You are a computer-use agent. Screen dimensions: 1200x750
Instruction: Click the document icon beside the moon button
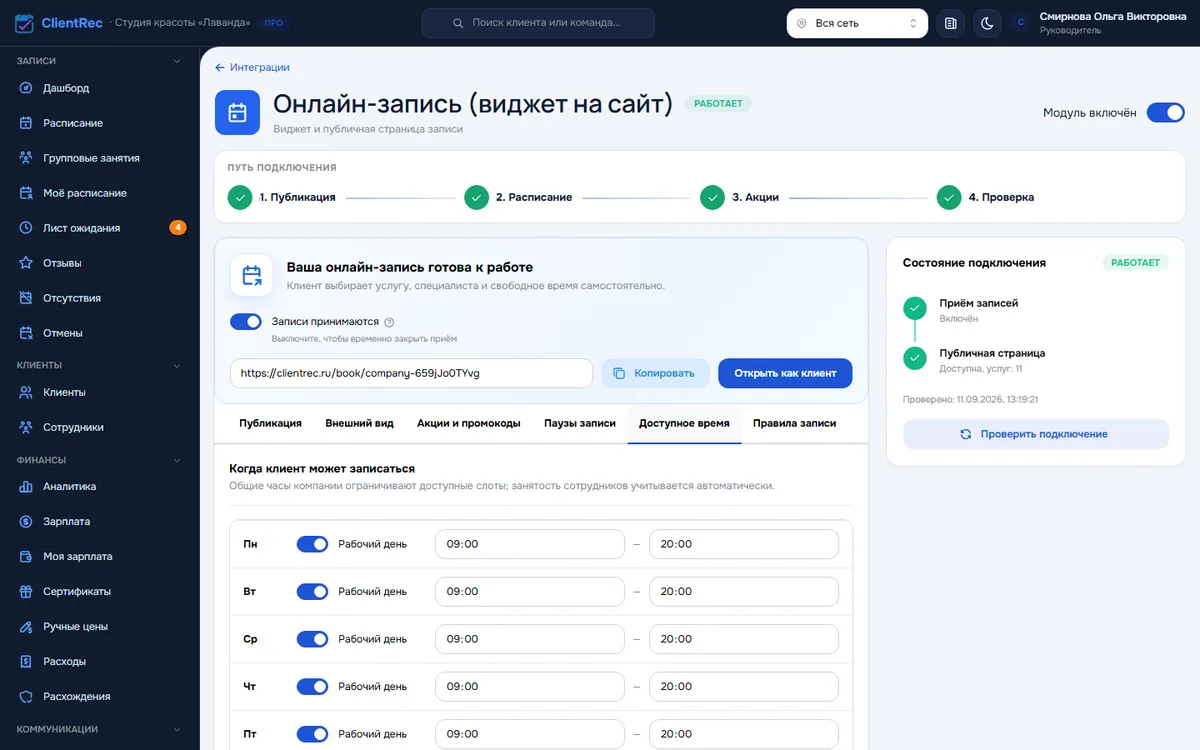[951, 23]
